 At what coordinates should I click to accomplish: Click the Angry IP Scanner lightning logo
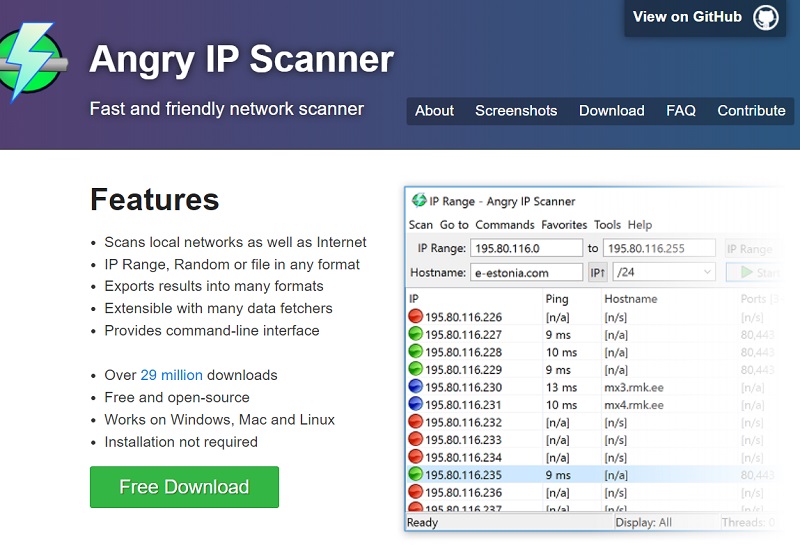tap(32, 61)
